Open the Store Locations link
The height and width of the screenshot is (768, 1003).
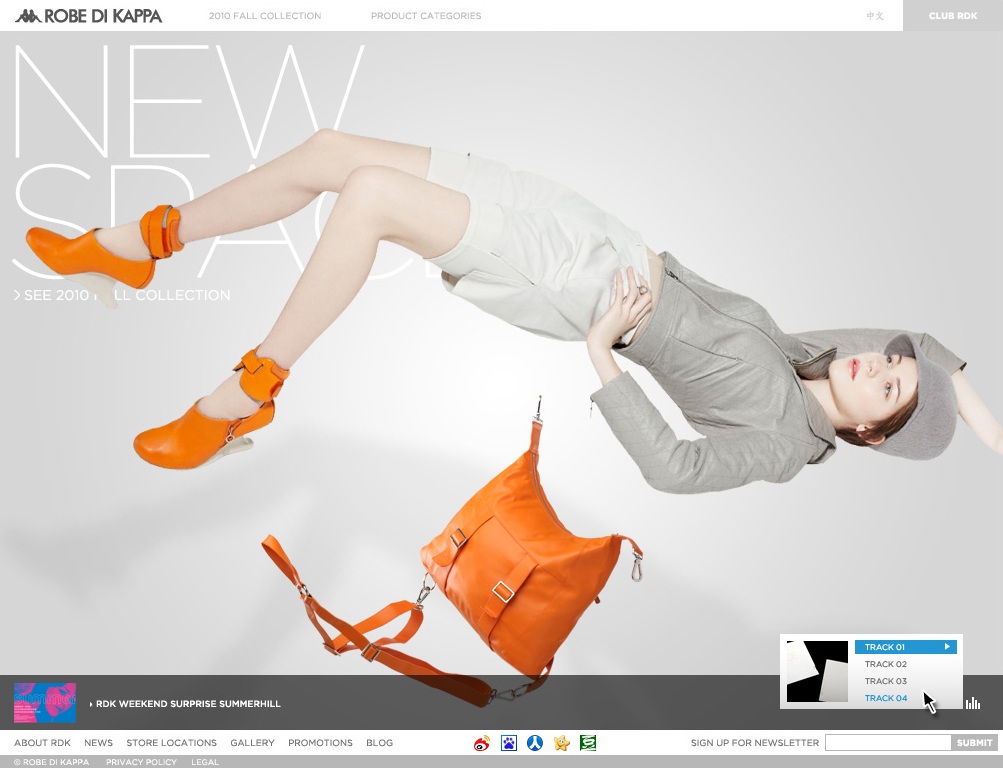point(171,743)
